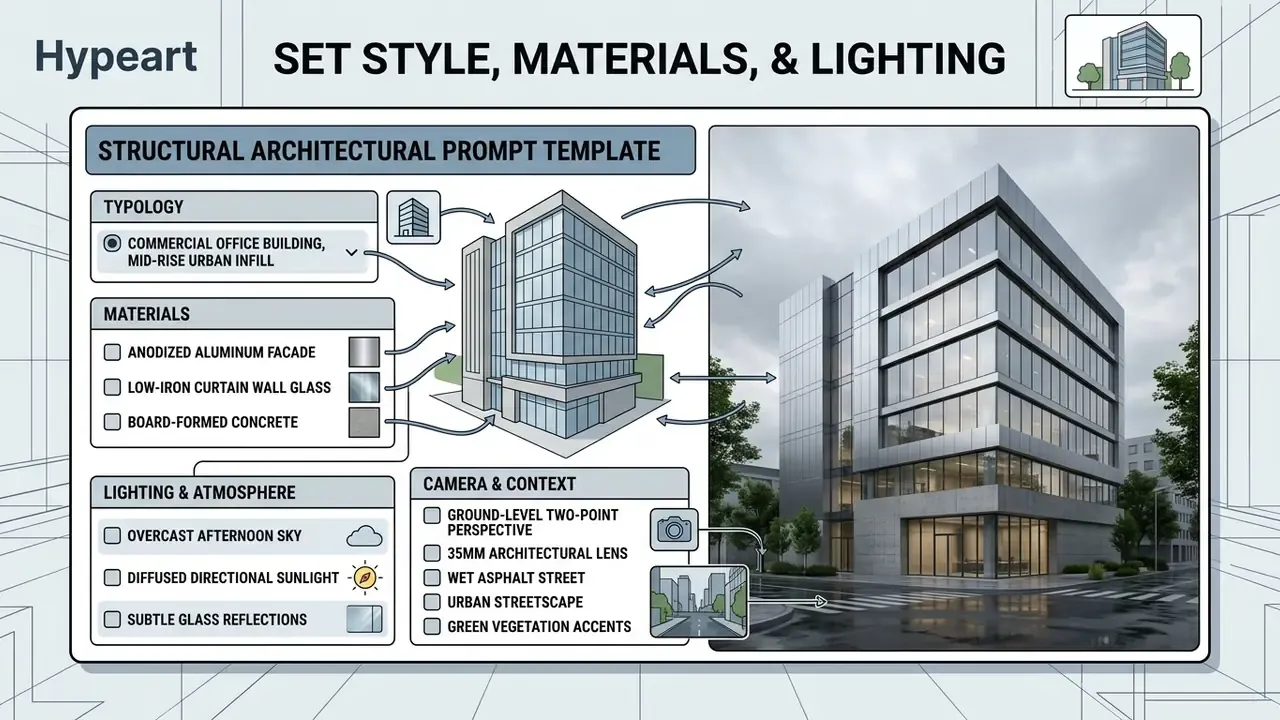
Task: Tick the 35mm Architectural Lens checkbox
Action: [432, 553]
